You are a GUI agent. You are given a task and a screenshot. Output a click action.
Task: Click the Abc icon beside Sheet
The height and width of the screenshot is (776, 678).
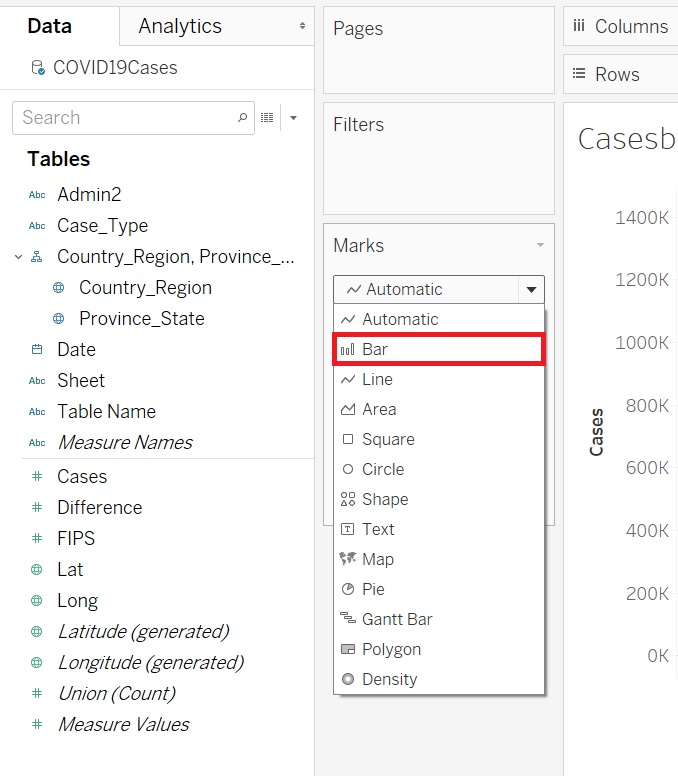[37, 381]
